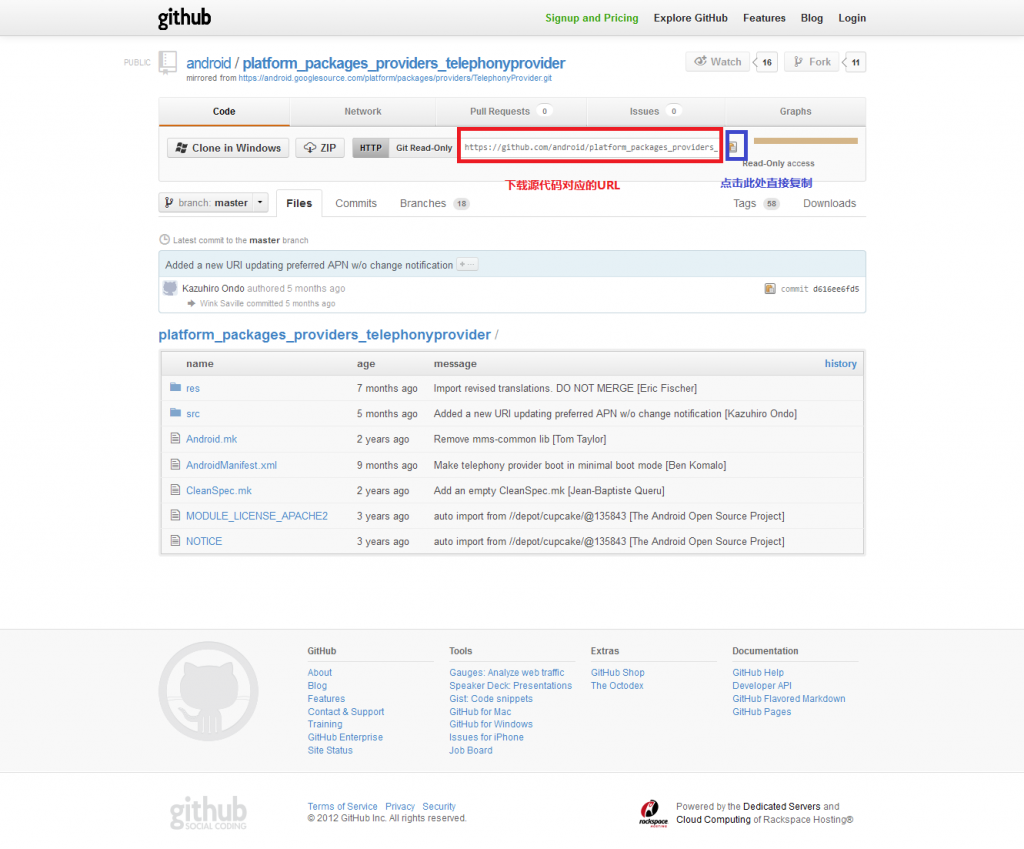Click the Octocat logo in the footer

[x=208, y=691]
